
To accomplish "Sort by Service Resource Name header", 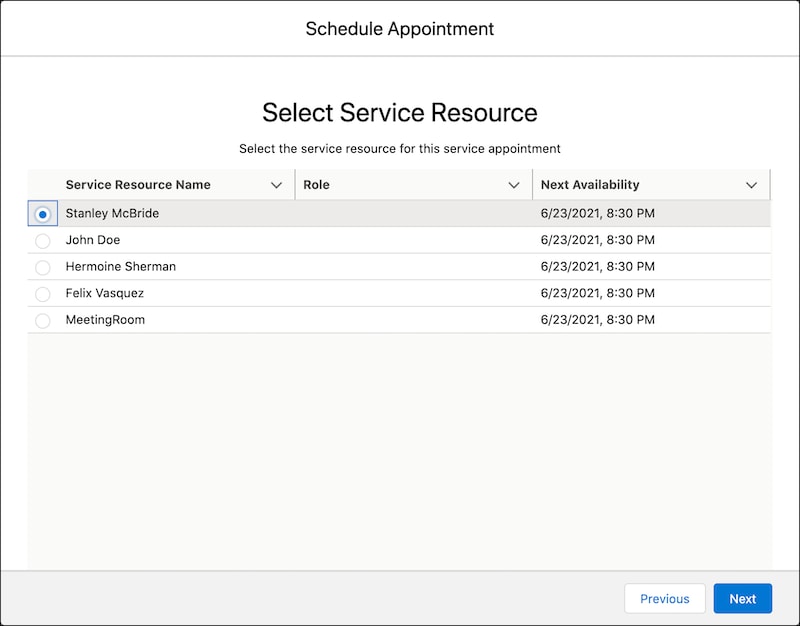I will [138, 185].
